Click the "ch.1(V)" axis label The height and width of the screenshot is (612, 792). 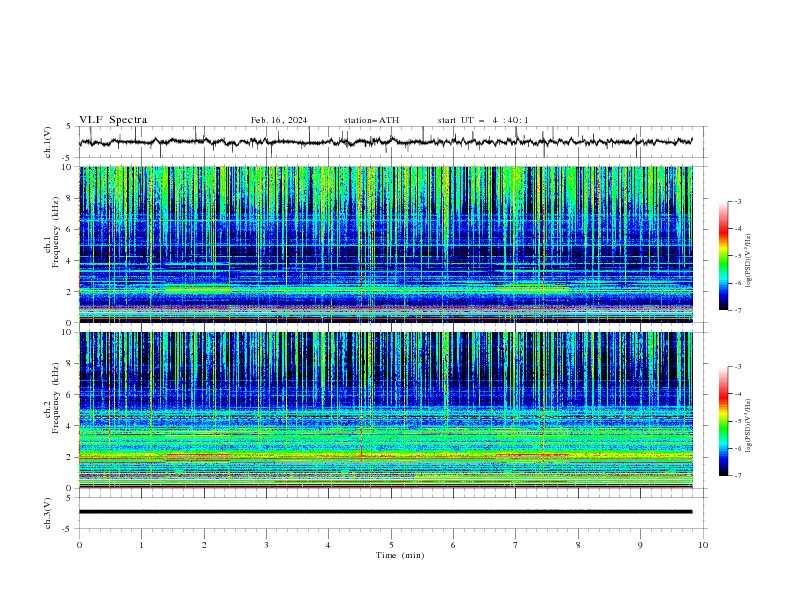pos(48,142)
